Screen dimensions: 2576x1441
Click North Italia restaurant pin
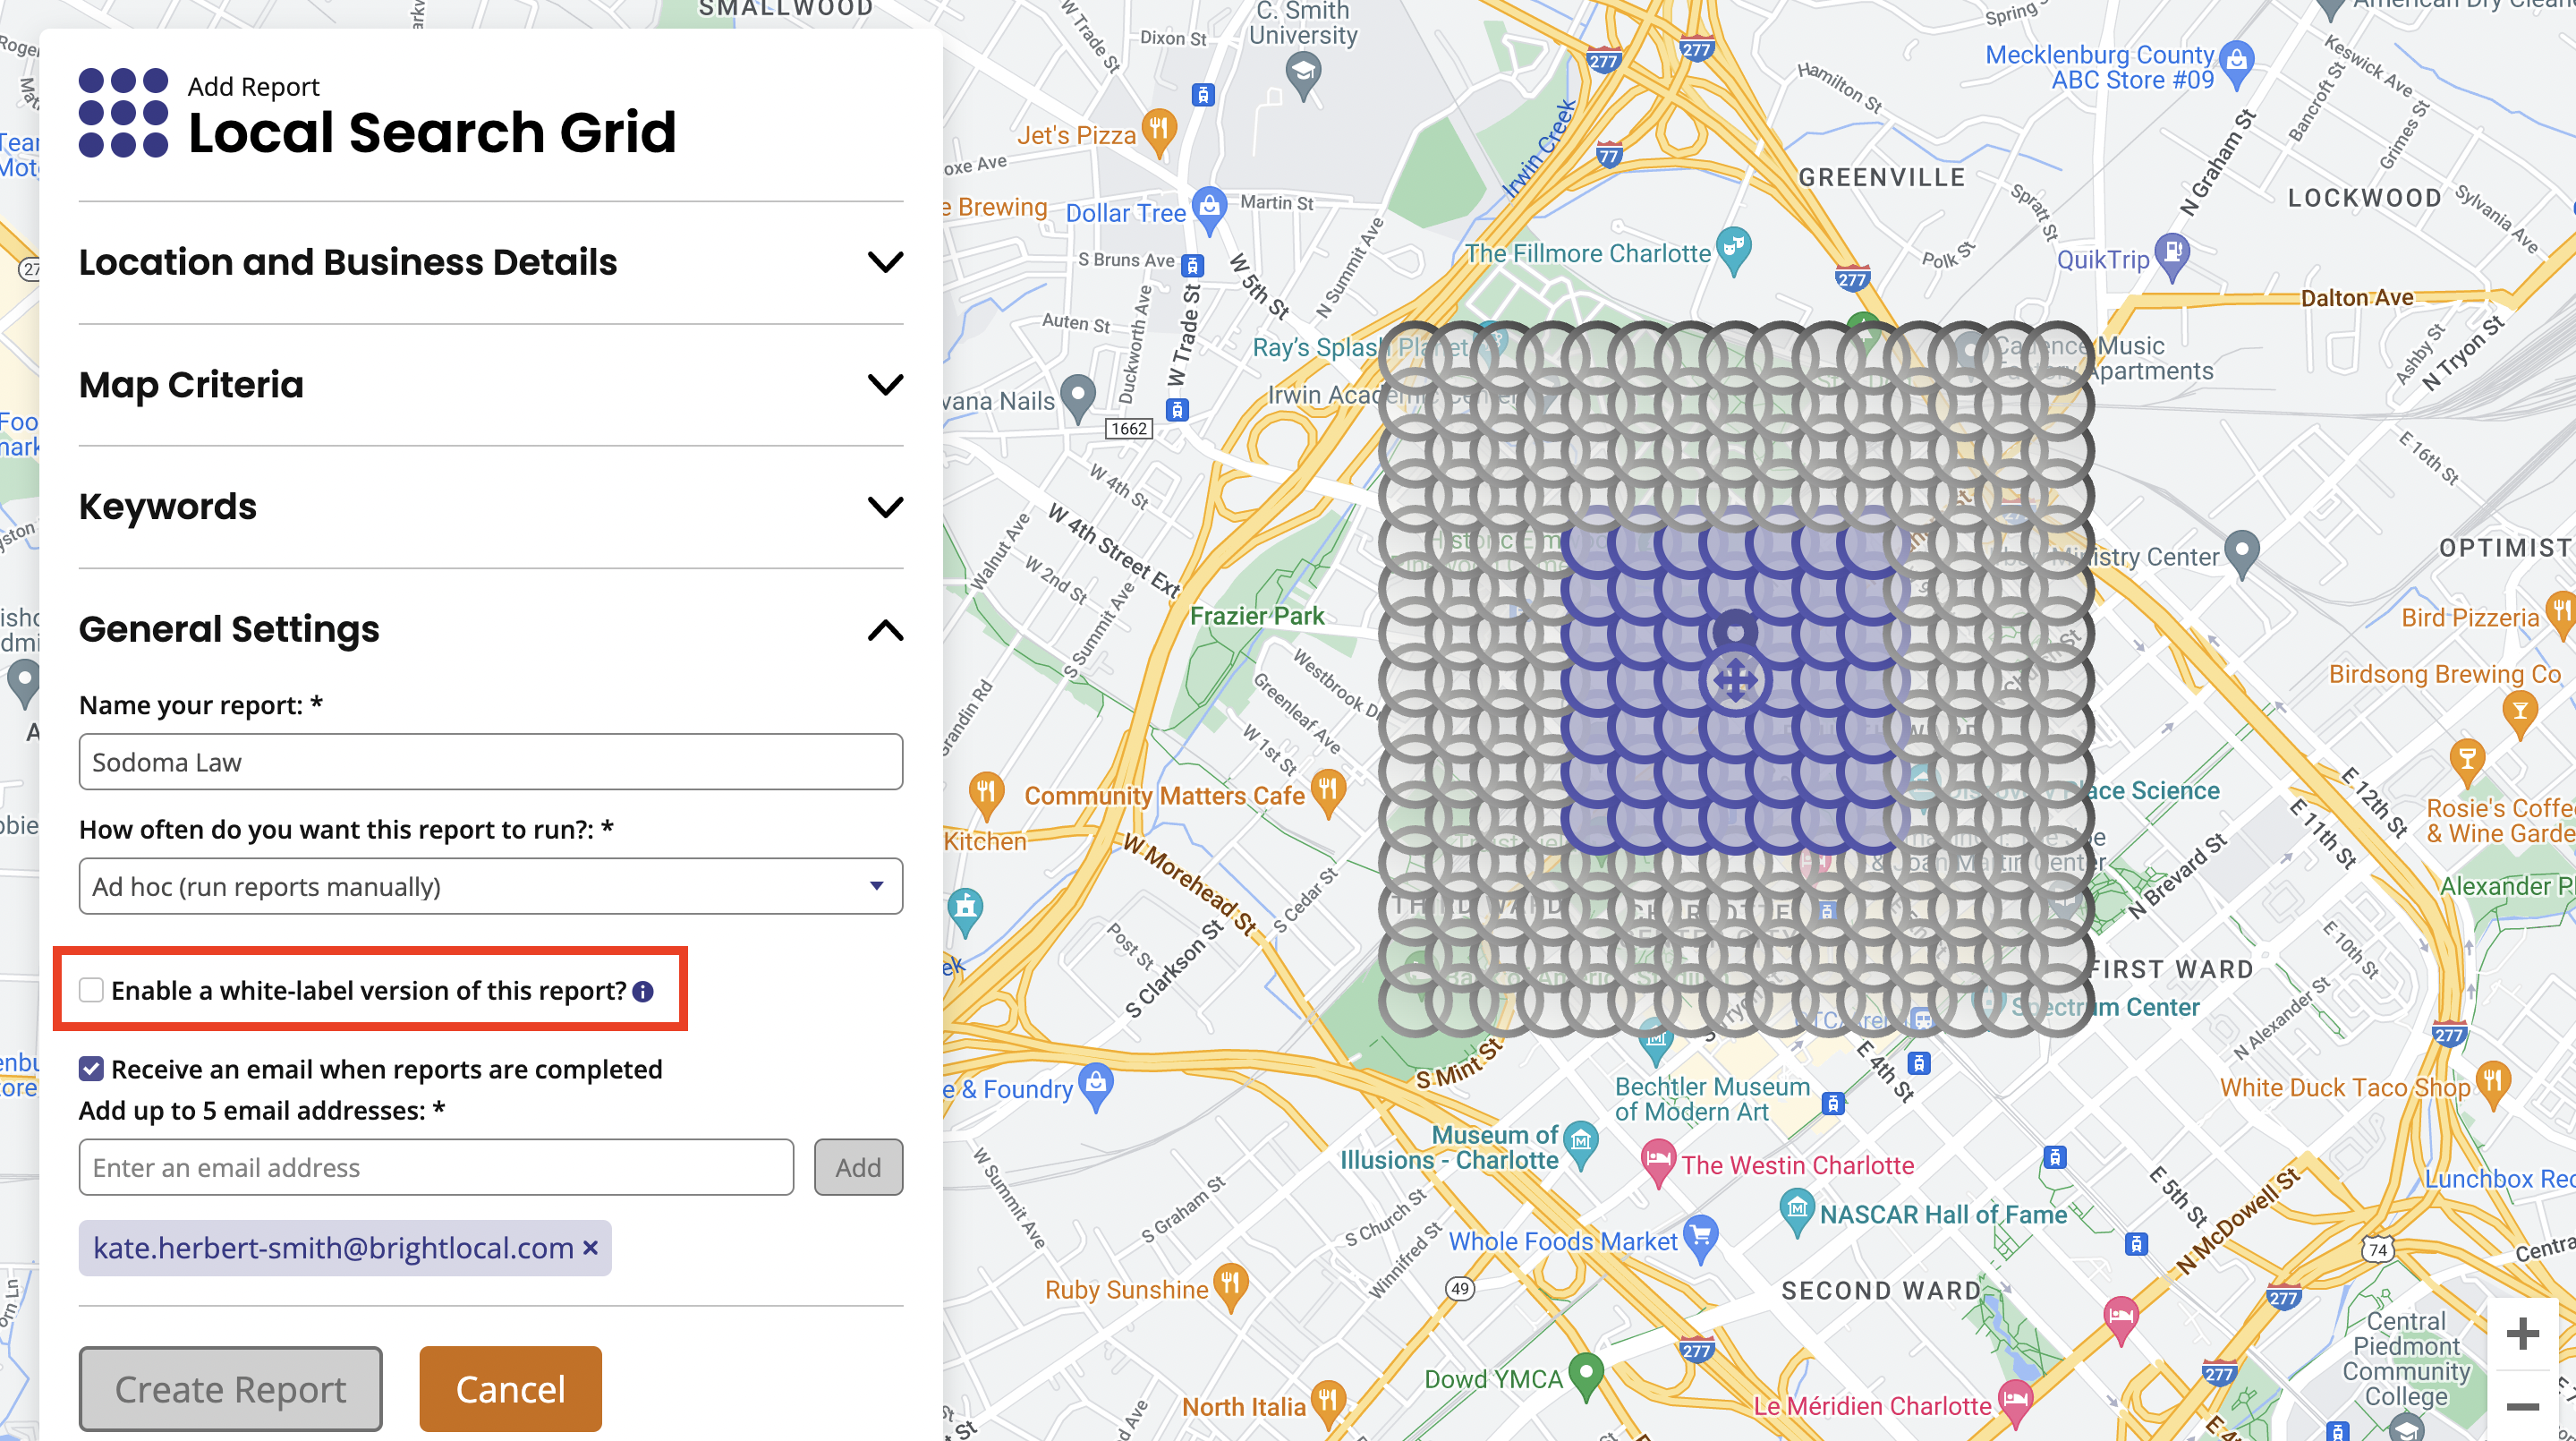[x=1327, y=1403]
